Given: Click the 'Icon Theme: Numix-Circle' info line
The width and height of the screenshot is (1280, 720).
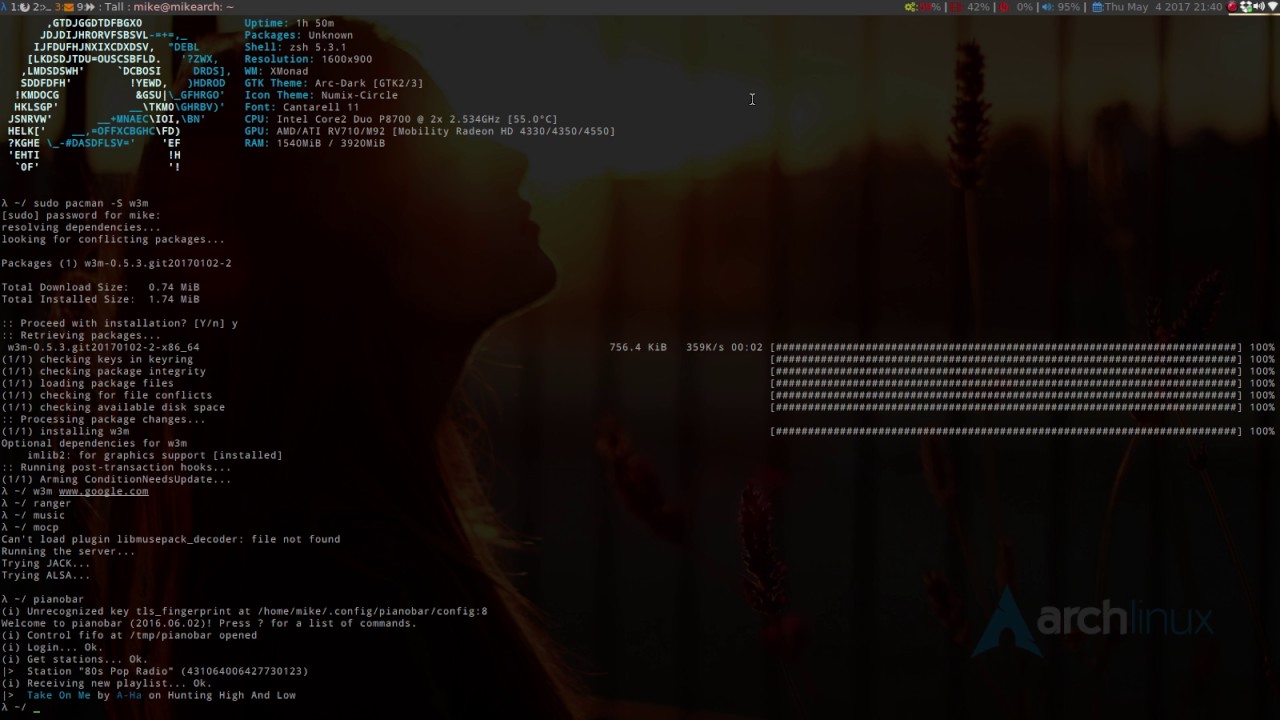Looking at the screenshot, I should [321, 95].
